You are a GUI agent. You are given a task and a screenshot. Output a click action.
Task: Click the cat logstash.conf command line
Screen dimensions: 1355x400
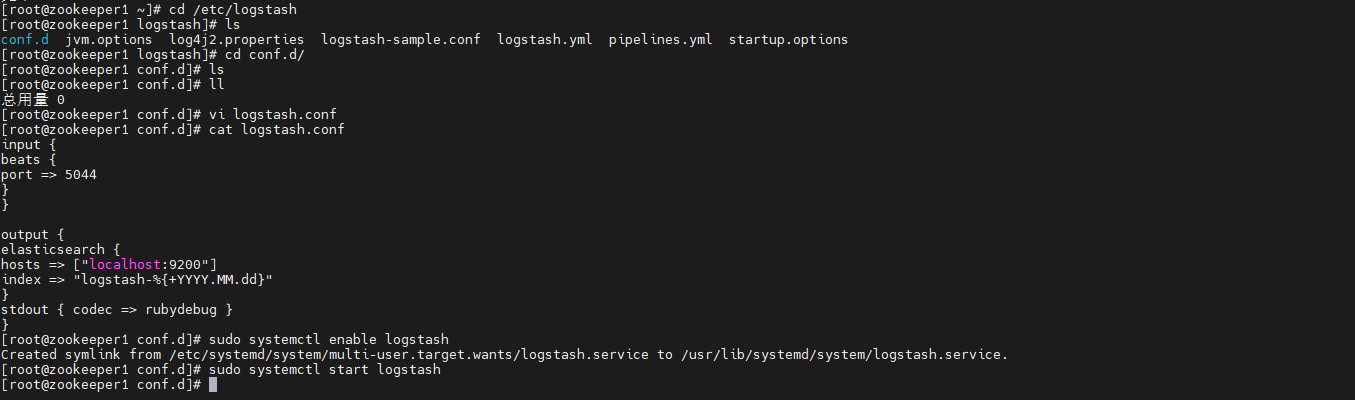click(277, 130)
